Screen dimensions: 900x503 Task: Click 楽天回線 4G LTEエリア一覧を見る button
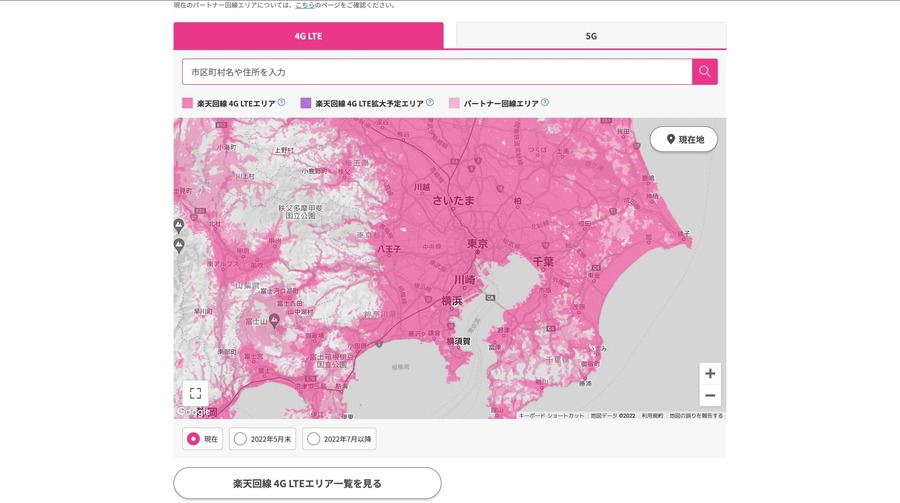(x=307, y=483)
